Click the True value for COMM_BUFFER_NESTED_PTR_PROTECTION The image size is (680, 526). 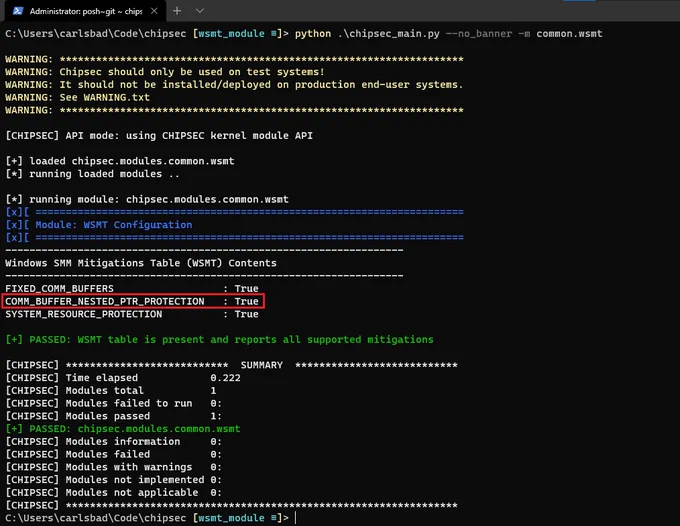(x=246, y=301)
